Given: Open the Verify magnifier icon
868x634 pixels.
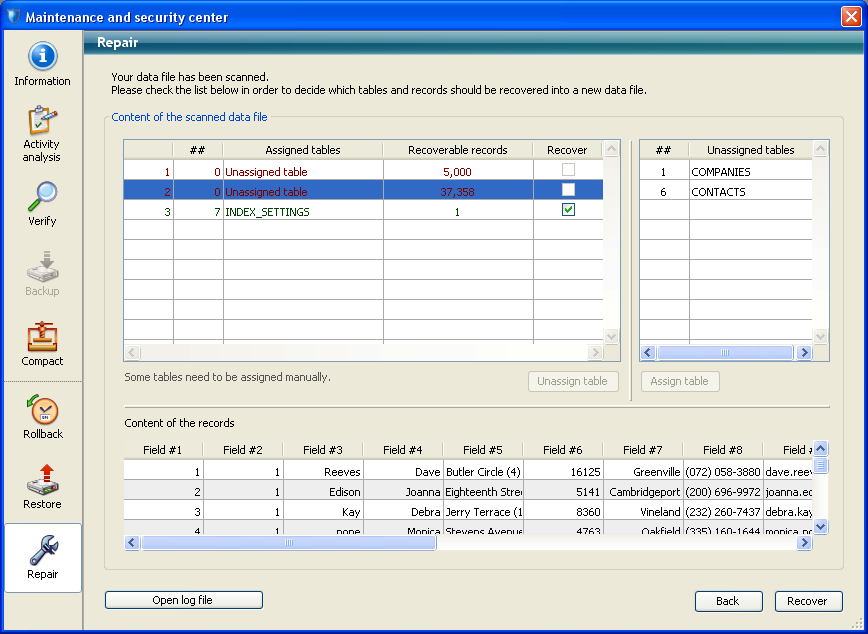Looking at the screenshot, I should click(x=42, y=197).
